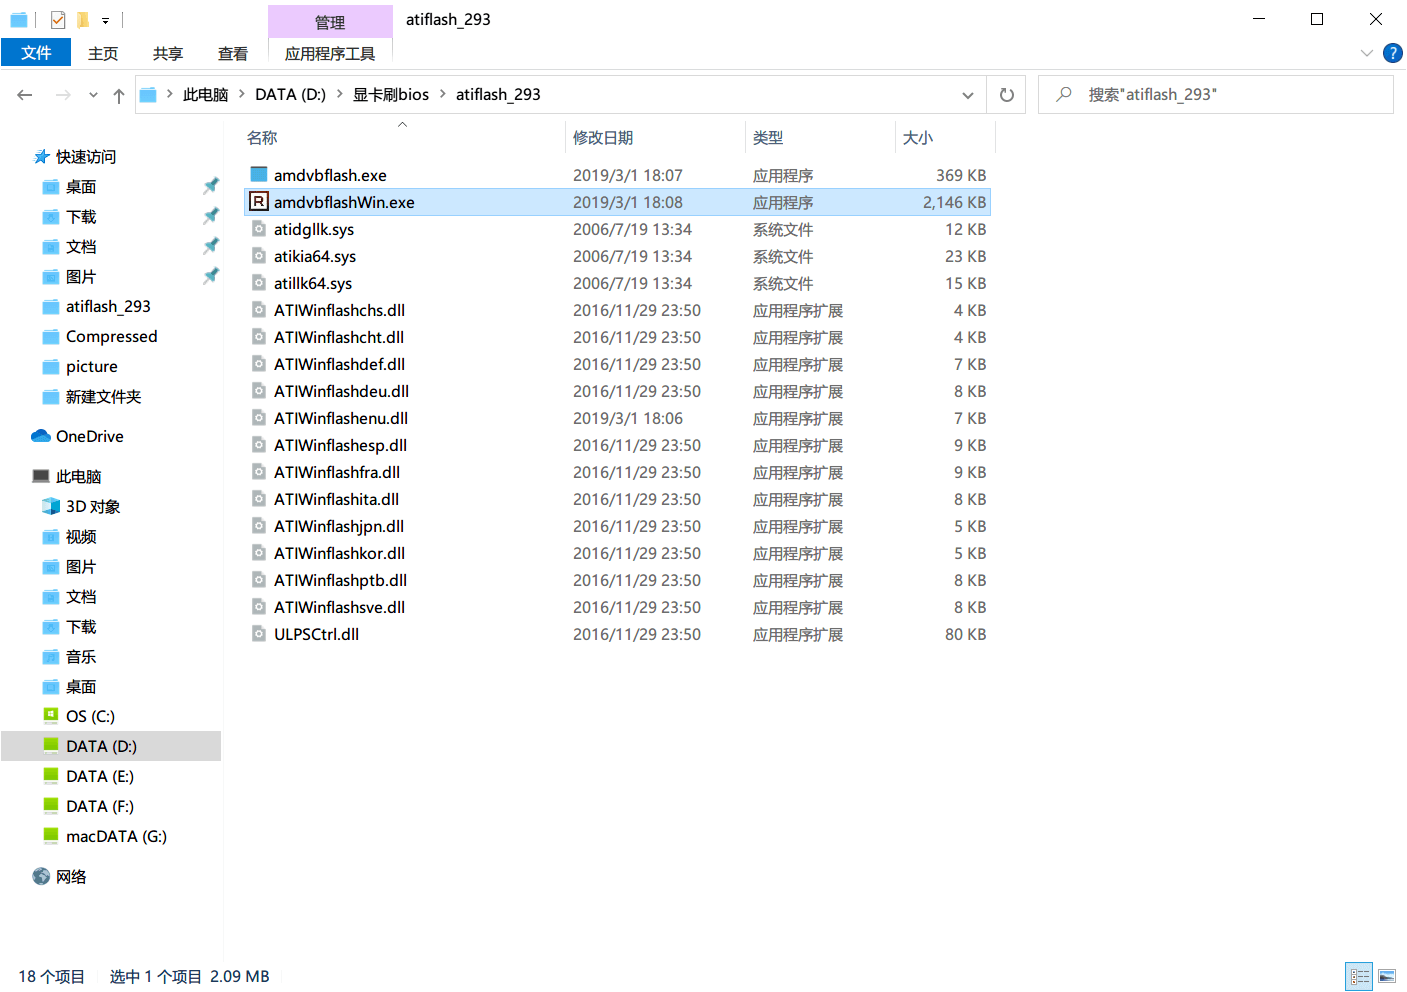This screenshot has width=1407, height=992.
Task: Sort by 修改日期 column header
Action: coord(603,138)
